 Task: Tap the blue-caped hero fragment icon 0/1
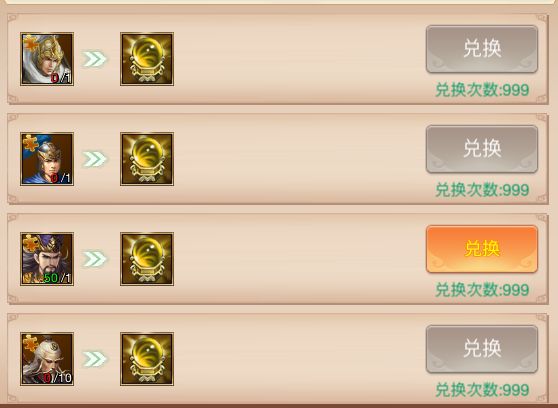point(47,159)
